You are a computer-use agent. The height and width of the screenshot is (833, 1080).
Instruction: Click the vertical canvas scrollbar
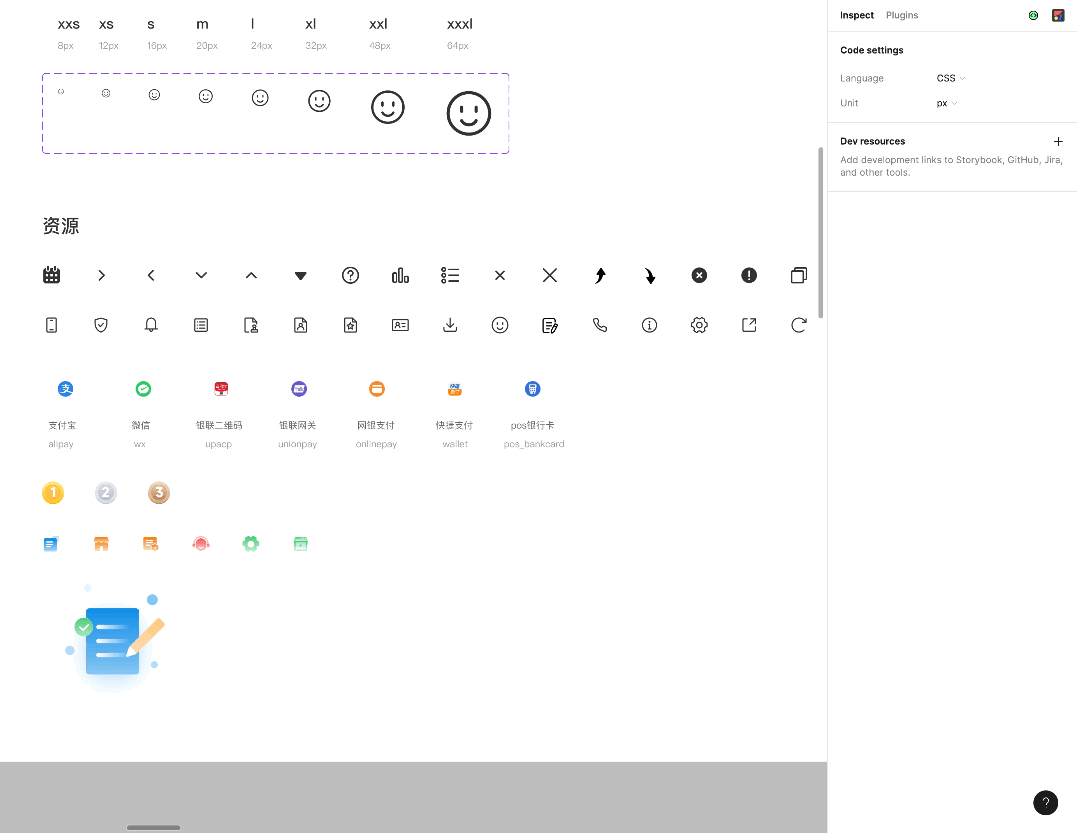[820, 232]
